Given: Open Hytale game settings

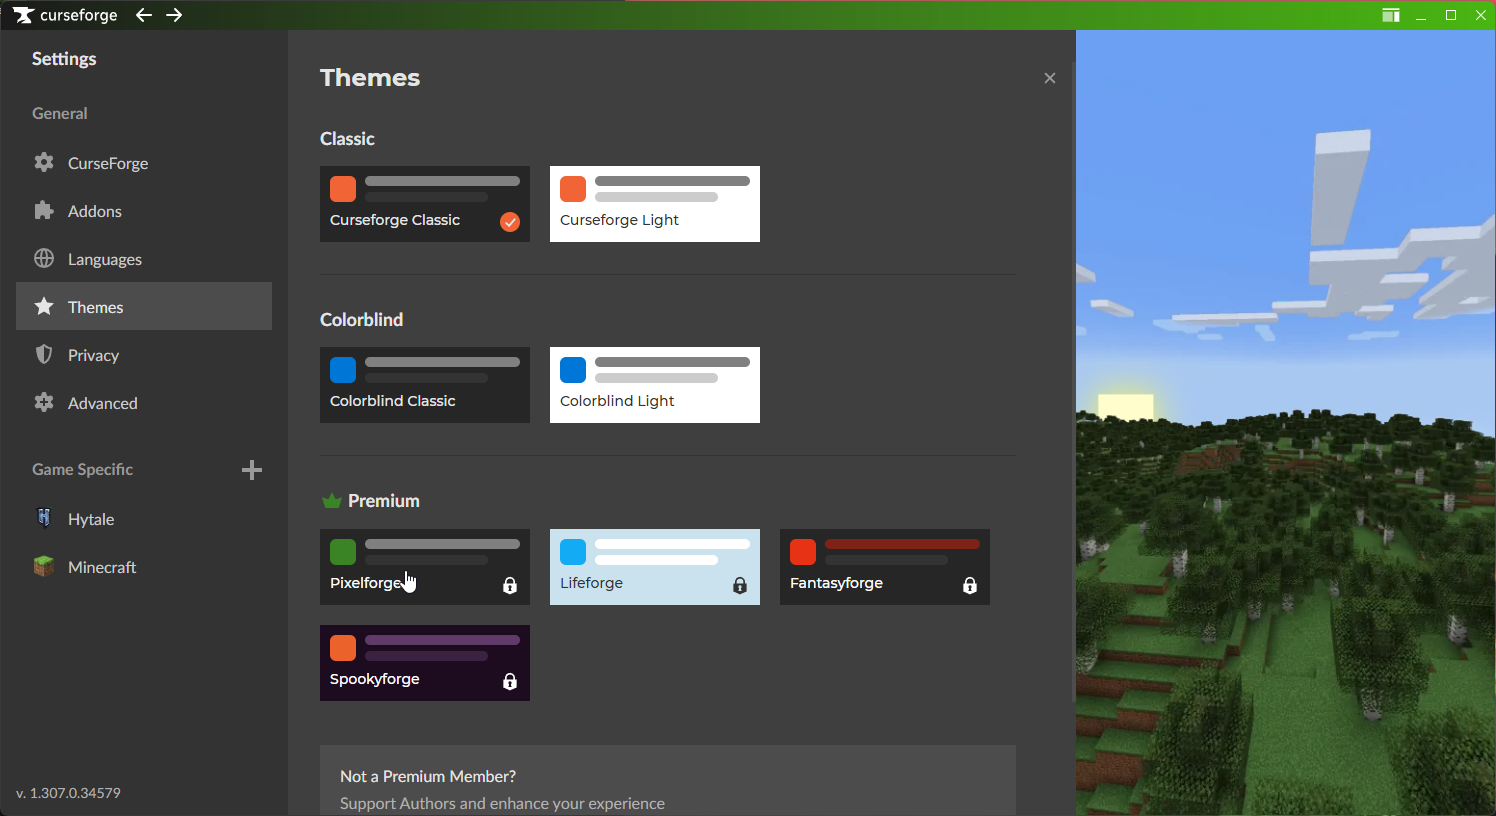Looking at the screenshot, I should pos(144,518).
